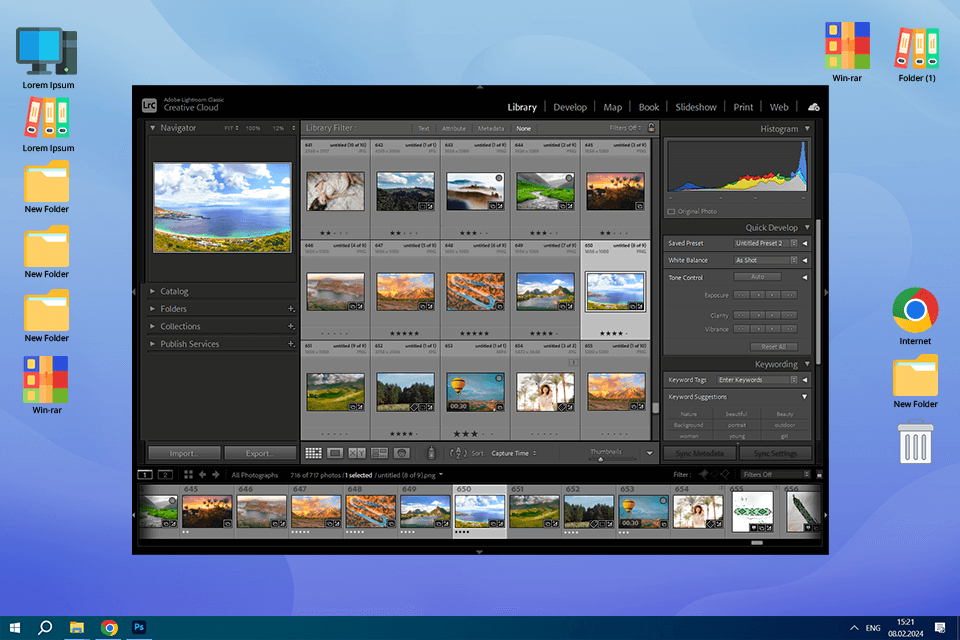Select the Painter spray can tool
Screen dimensions: 960x640
[x=431, y=453]
